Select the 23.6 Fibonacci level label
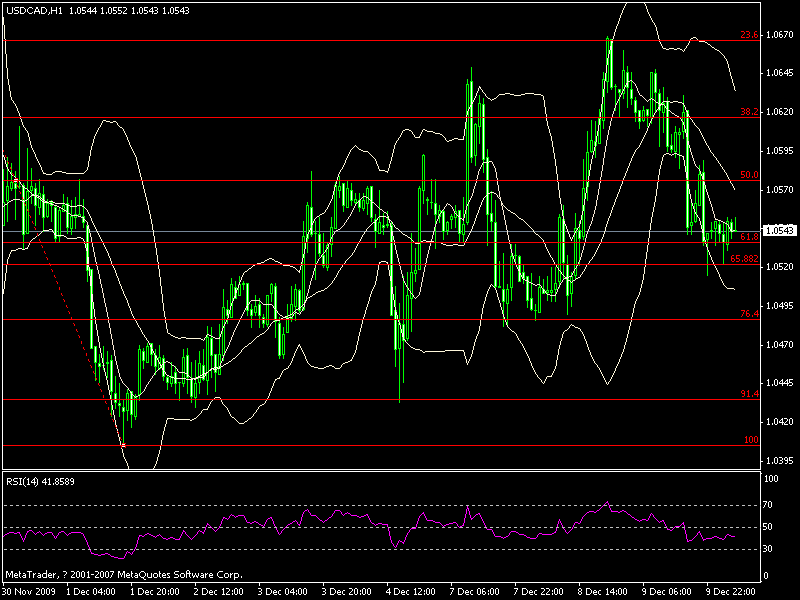The width and height of the screenshot is (800, 600). click(x=749, y=35)
